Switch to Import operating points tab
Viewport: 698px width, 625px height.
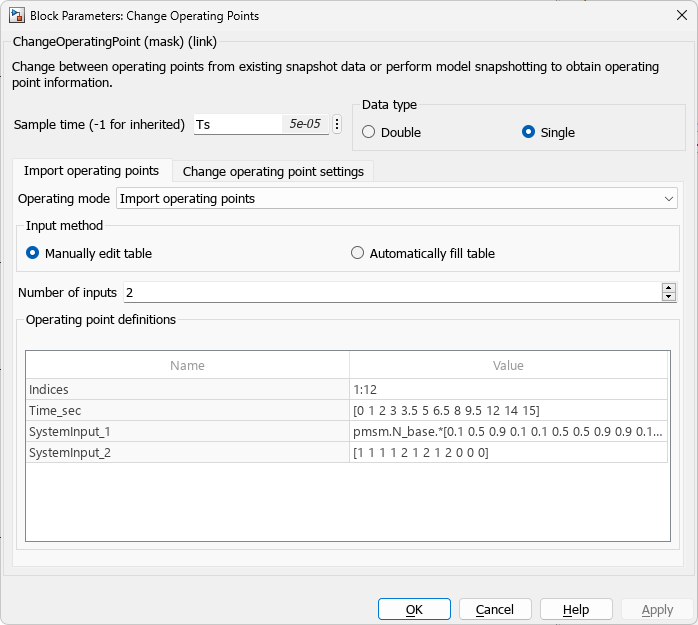91,171
